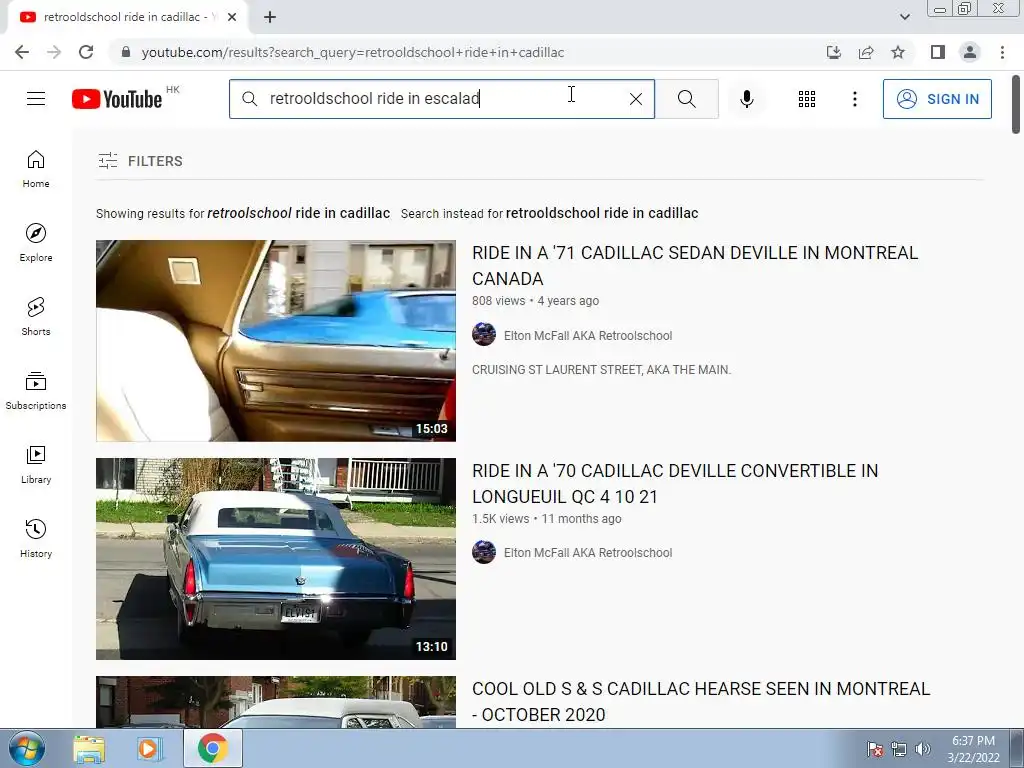Screen dimensions: 1024x768
Task: View site info via padlock icon
Action: [x=126, y=52]
